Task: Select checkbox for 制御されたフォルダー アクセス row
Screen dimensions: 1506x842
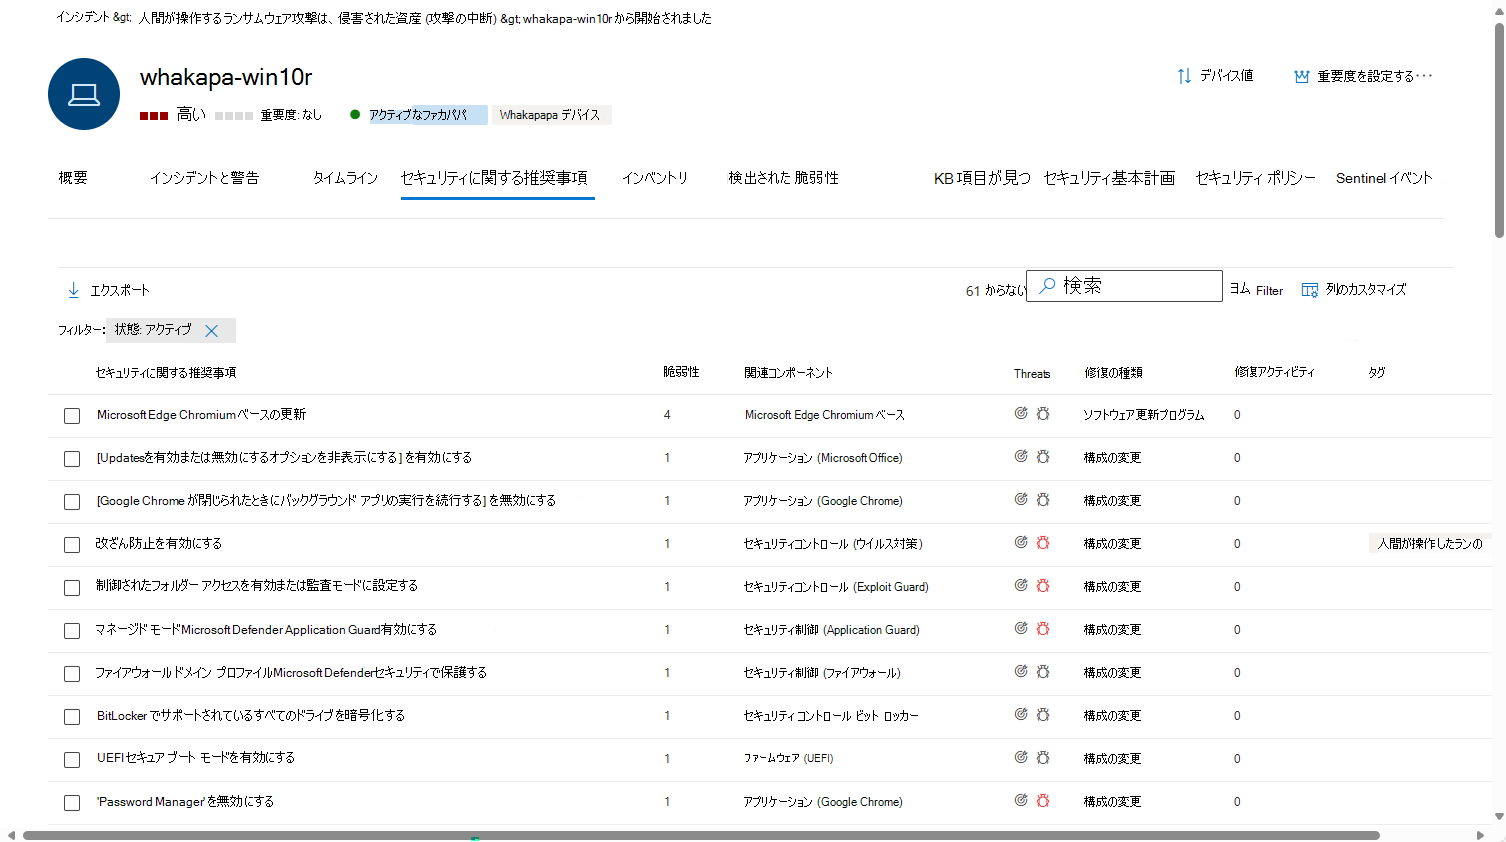Action: [x=72, y=588]
